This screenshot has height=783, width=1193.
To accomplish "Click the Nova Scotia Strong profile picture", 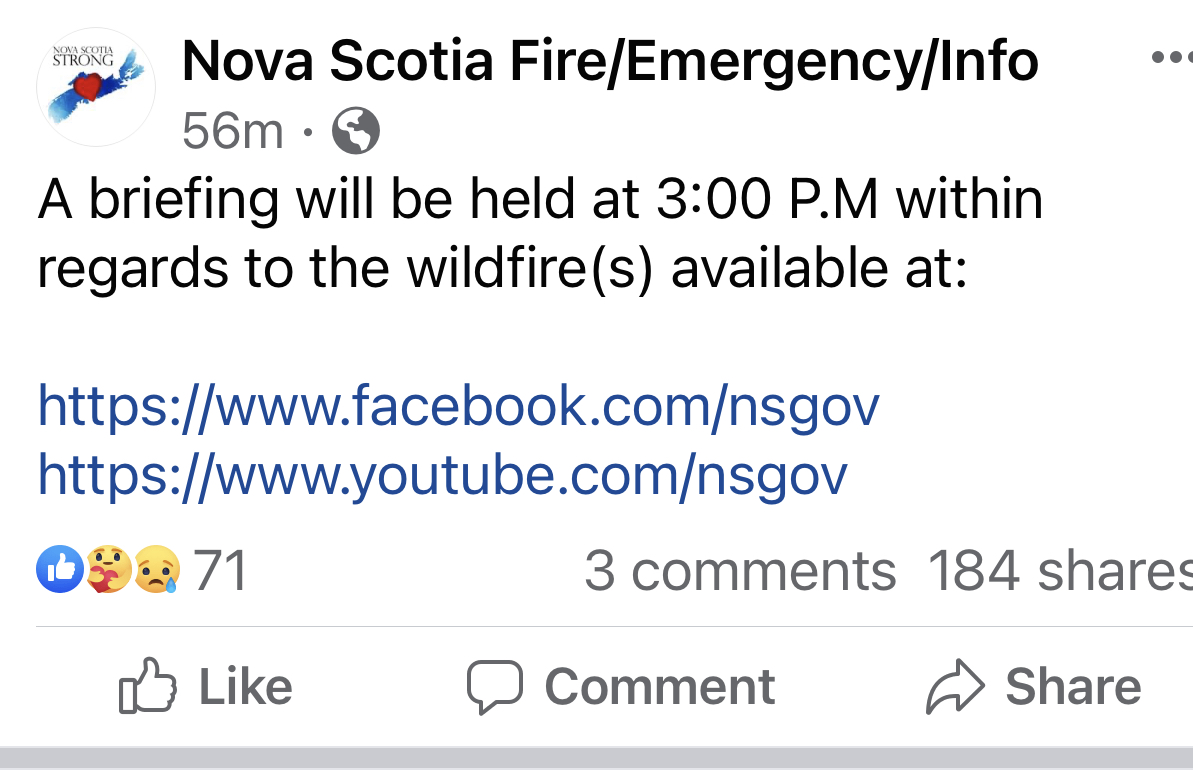I will [x=95, y=87].
